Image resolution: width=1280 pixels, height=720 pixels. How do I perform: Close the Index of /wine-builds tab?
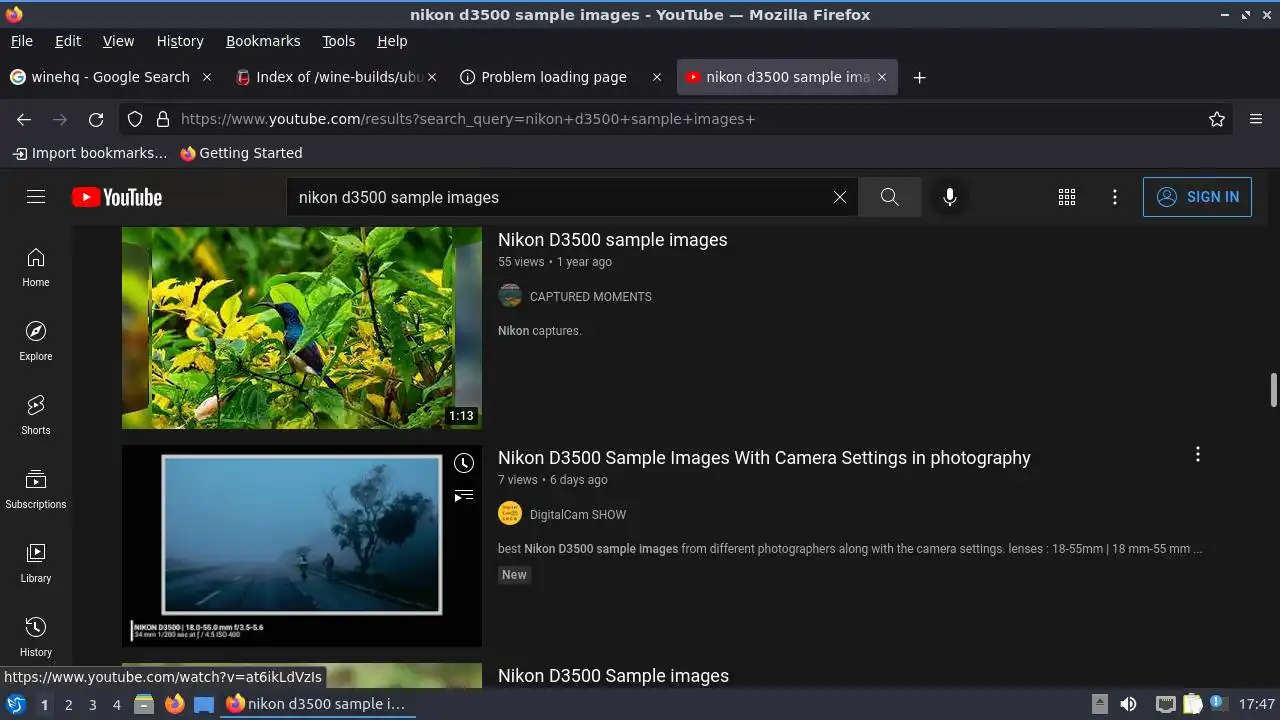432,77
